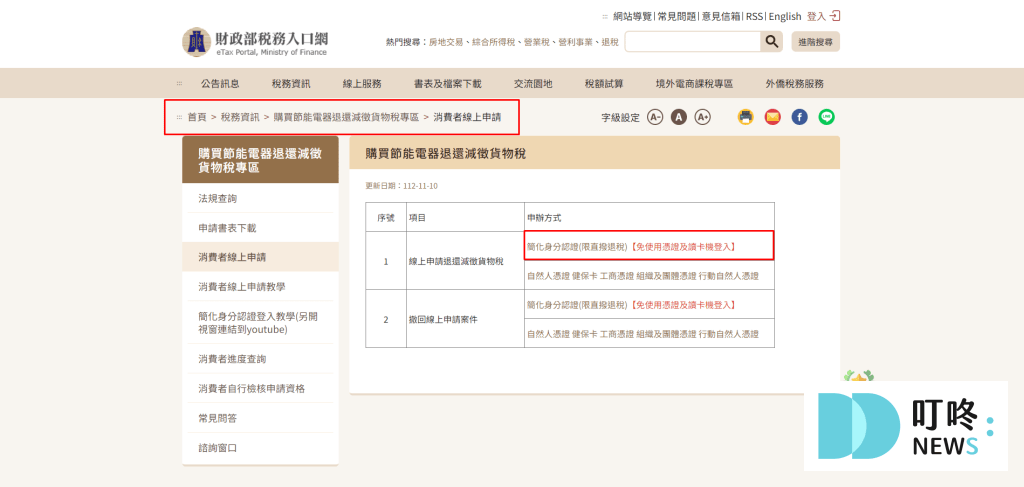Viewport: 1024px width, 487px height.
Task: Open 網站導覽 site map link
Action: 633,16
